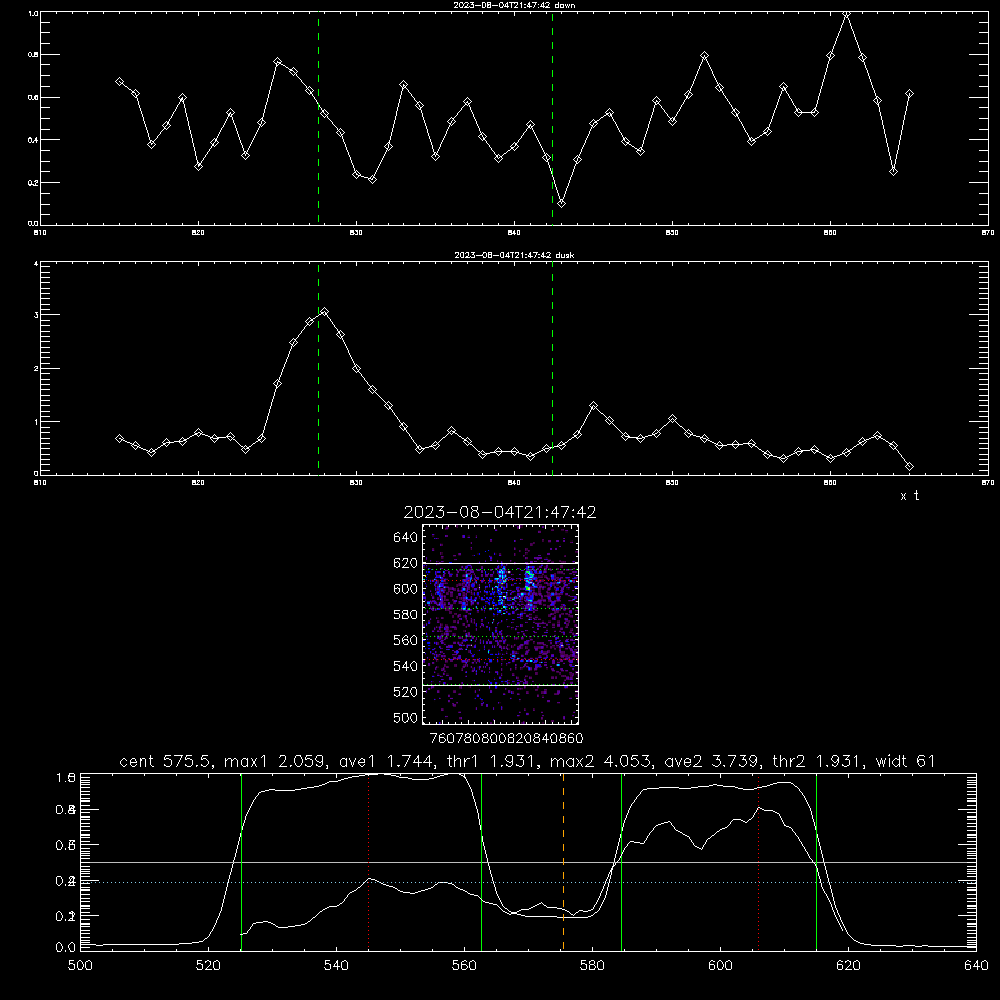
Task: Click the first diamond point of the dawn curve
Action: [x=119, y=82]
